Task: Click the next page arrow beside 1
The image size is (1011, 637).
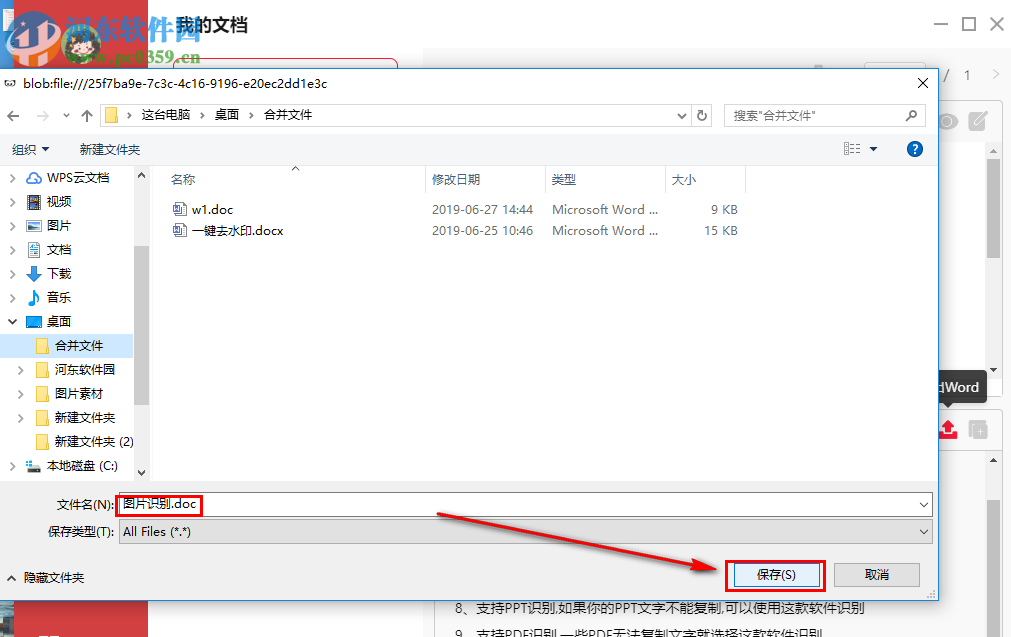Action: [x=997, y=74]
